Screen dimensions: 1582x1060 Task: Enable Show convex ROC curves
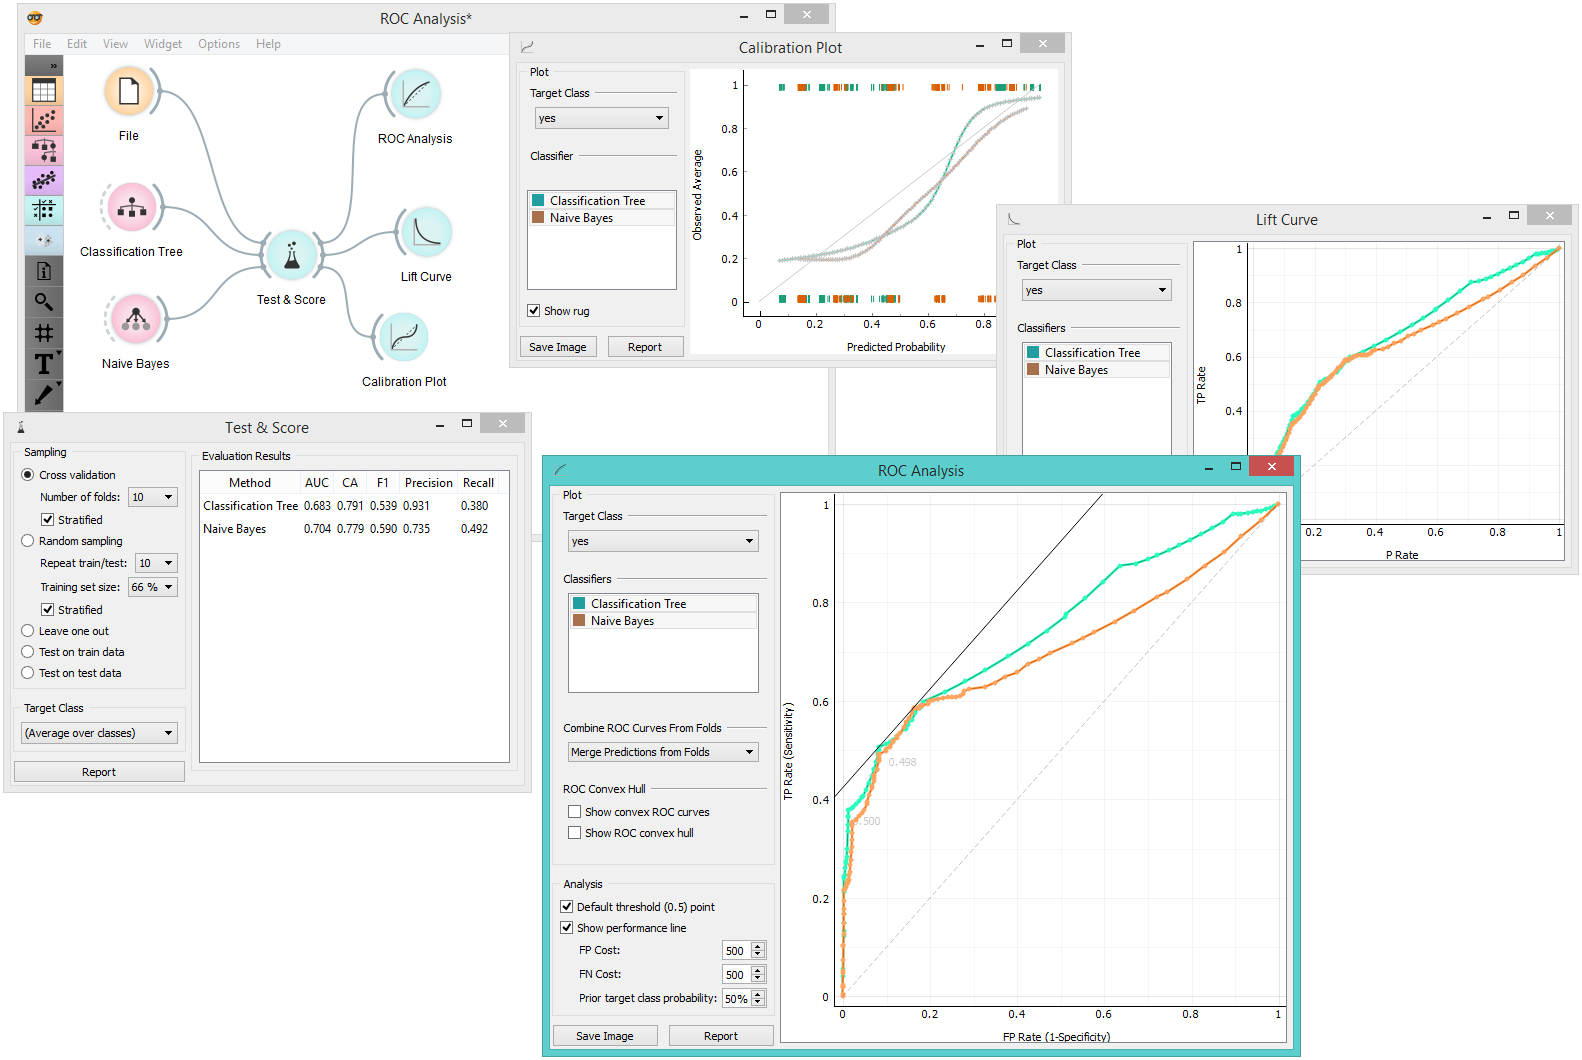[x=575, y=812]
